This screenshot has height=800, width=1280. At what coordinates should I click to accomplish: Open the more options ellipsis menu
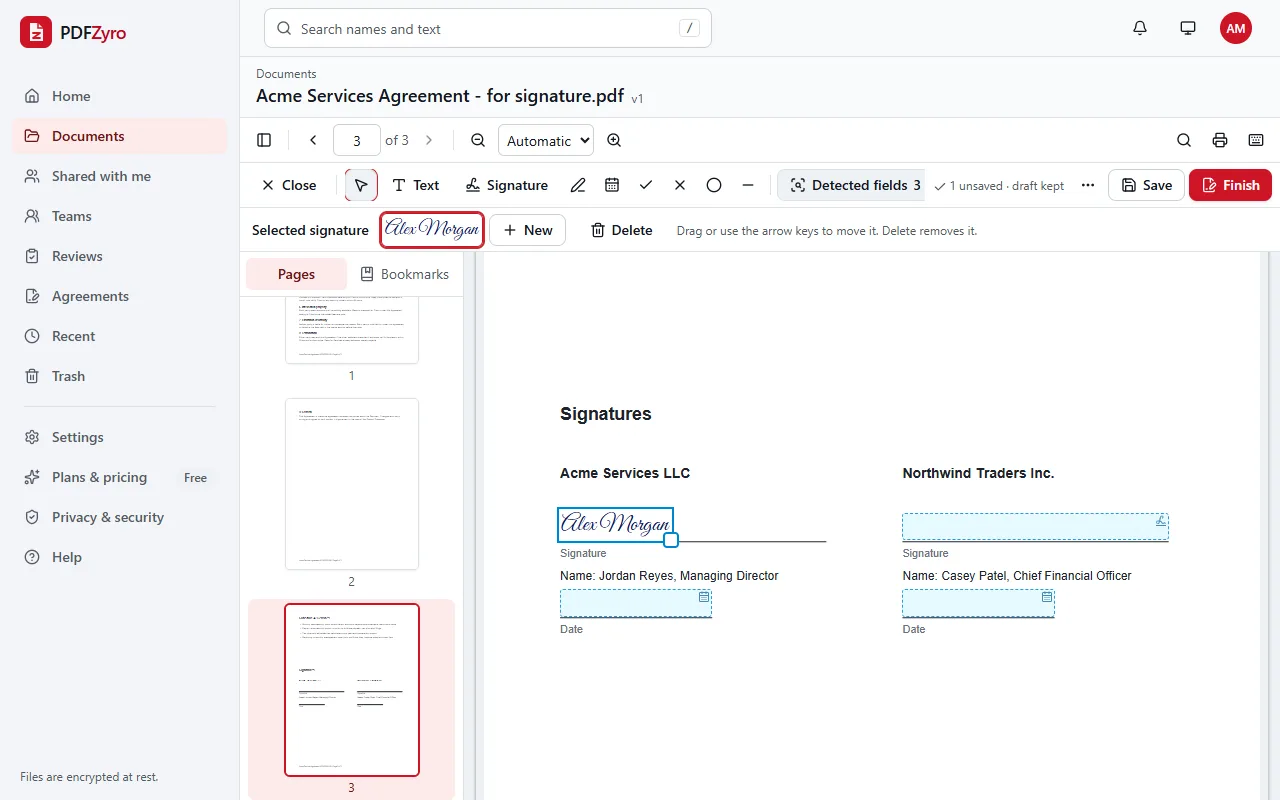coord(1088,185)
